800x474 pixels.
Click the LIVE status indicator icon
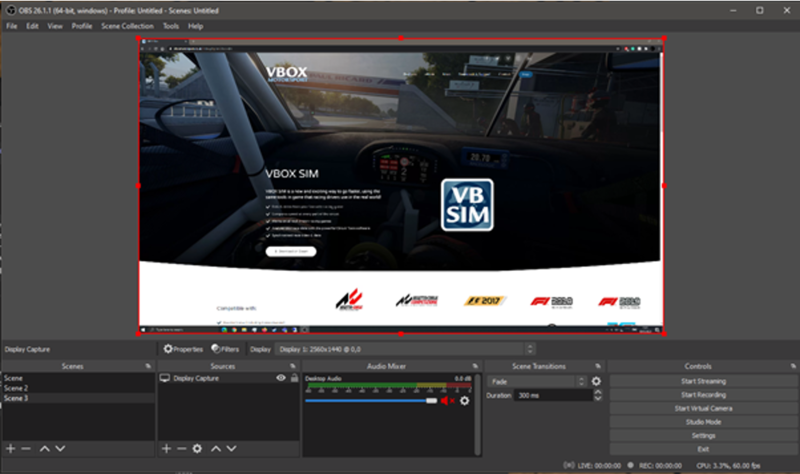568,465
